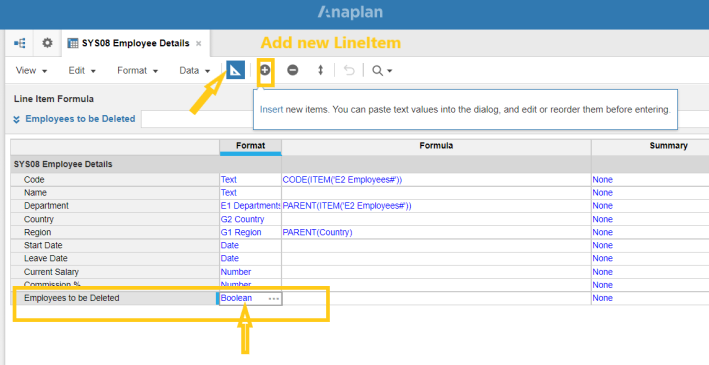Select the SYS08 Employee Details header row

click(x=115, y=164)
